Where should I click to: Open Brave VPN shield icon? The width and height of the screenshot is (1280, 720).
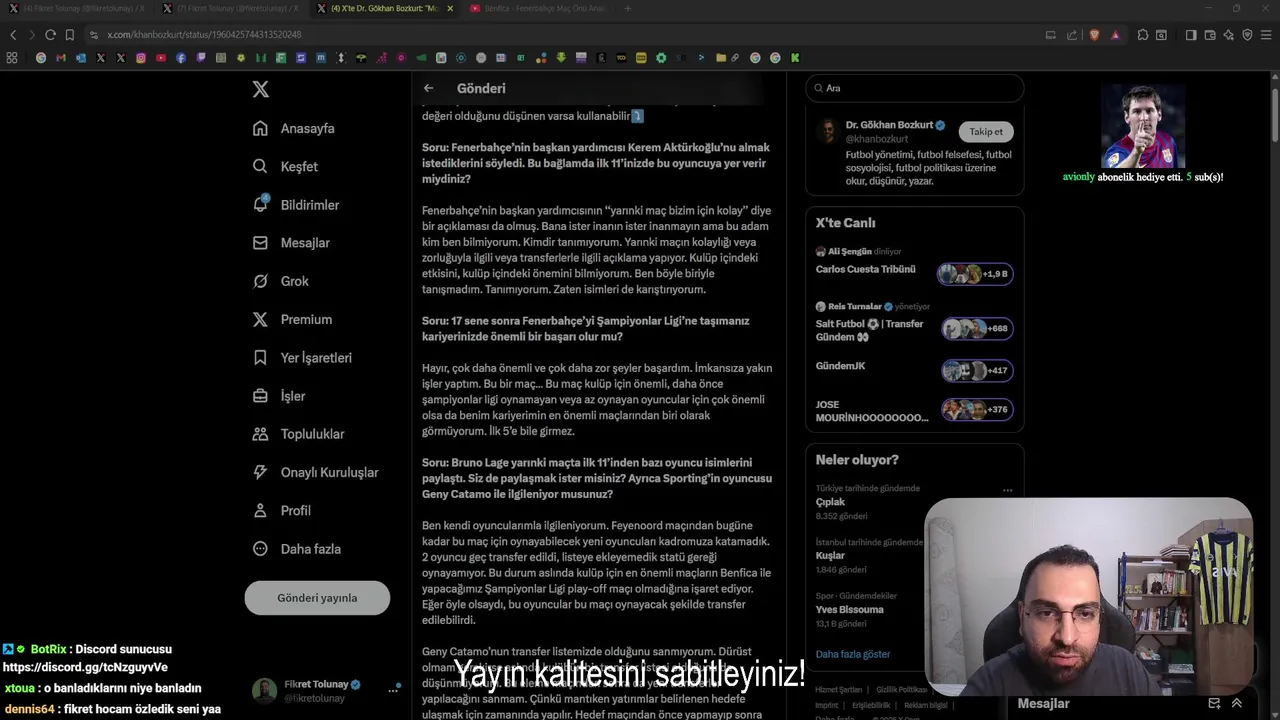coord(1247,35)
